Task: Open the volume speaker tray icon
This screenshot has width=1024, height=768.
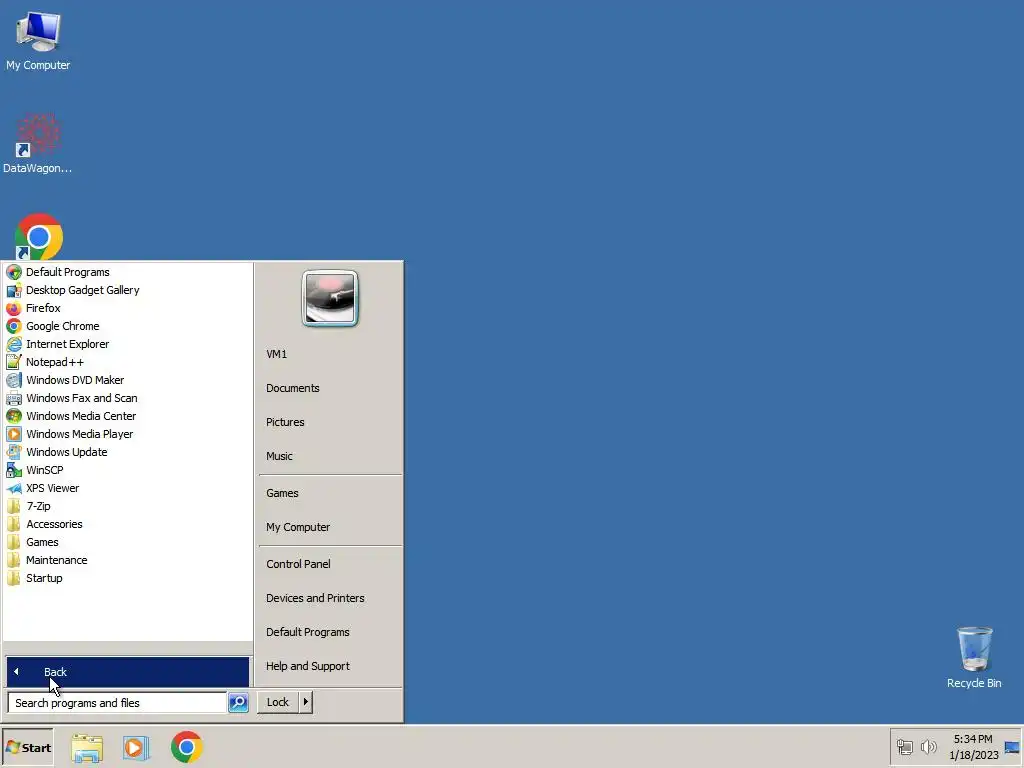Action: [x=929, y=747]
